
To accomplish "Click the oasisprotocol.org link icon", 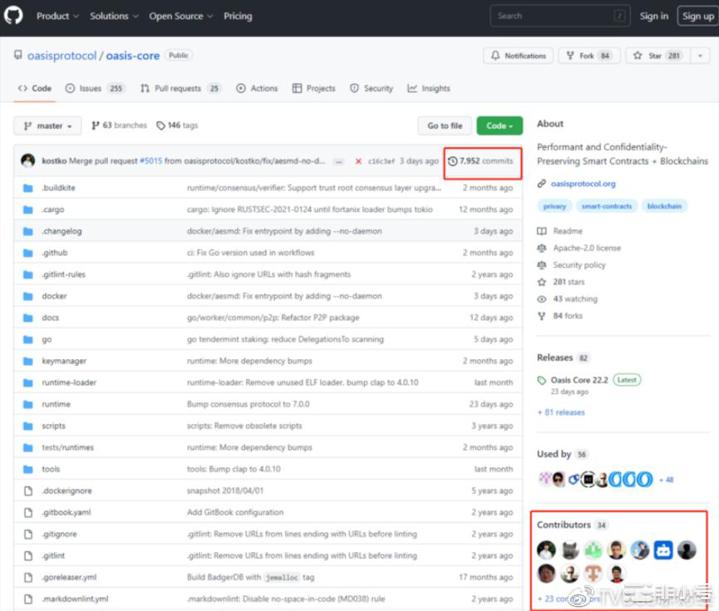I will point(541,184).
